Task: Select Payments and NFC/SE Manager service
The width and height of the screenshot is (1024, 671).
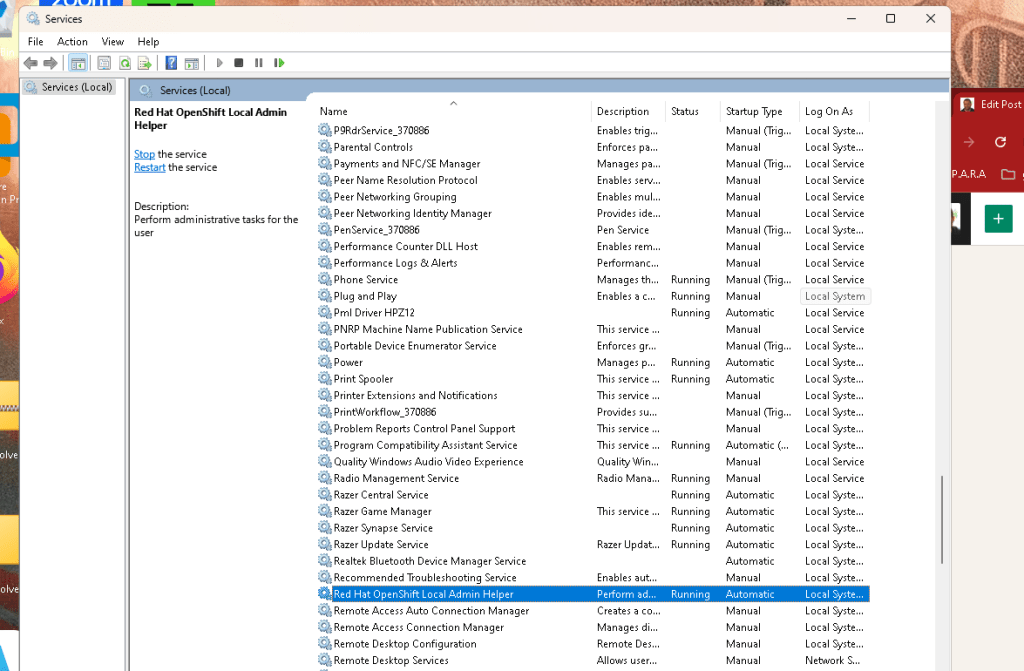Action: pos(593,163)
